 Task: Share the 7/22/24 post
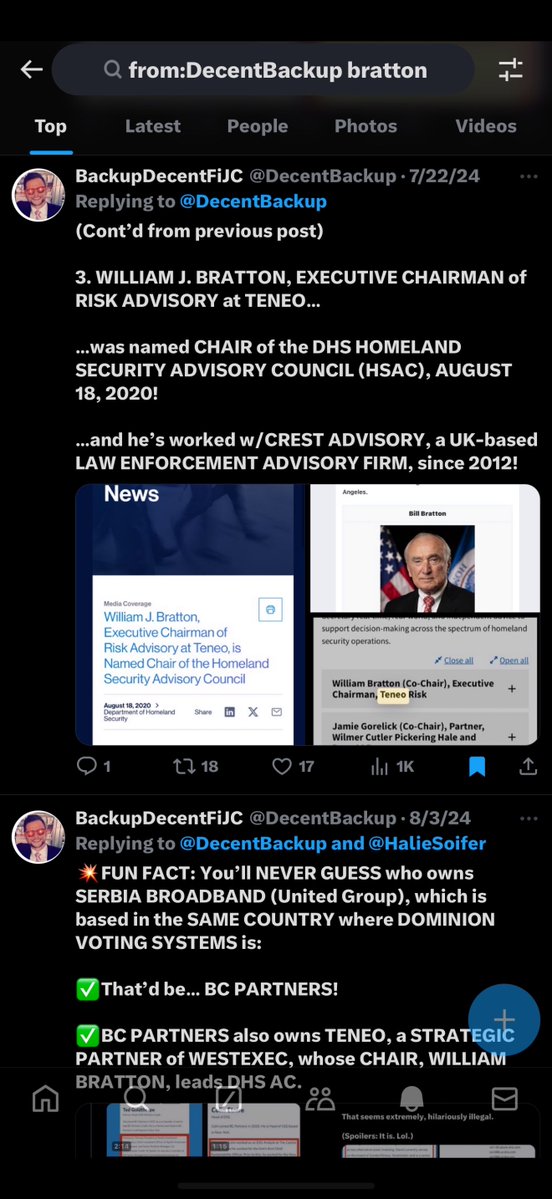528,765
